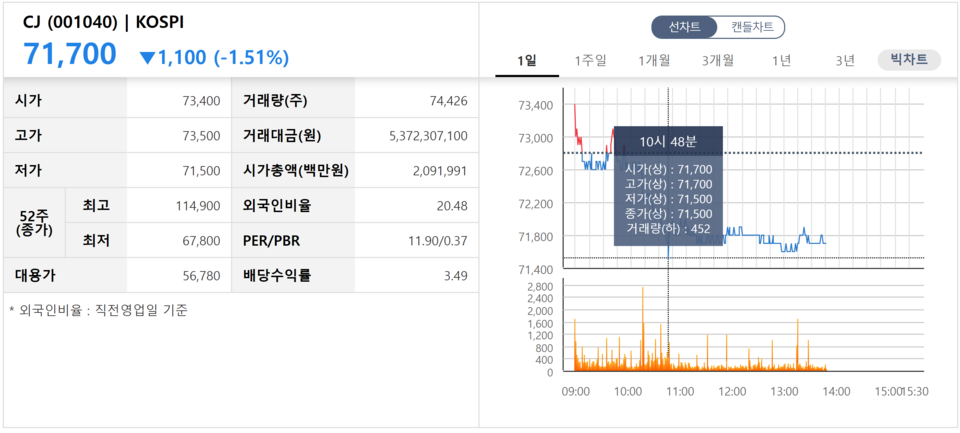Click the PER/PBR value 11.90/0.37
Image resolution: width=960 pixels, height=433 pixels.
pyautogui.click(x=438, y=241)
